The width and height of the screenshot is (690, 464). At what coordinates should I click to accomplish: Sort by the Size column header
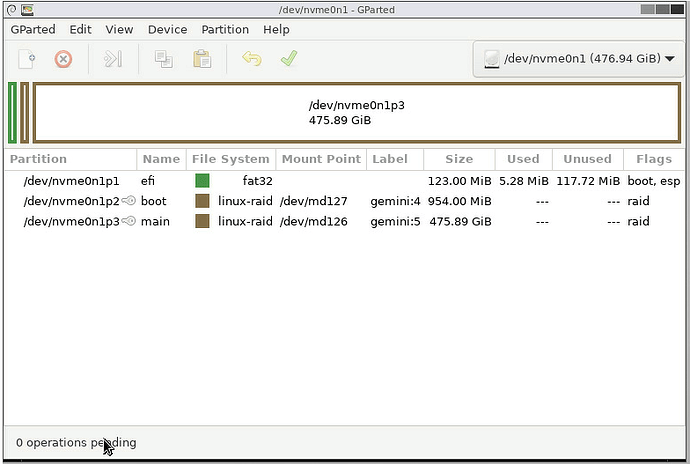coord(459,159)
